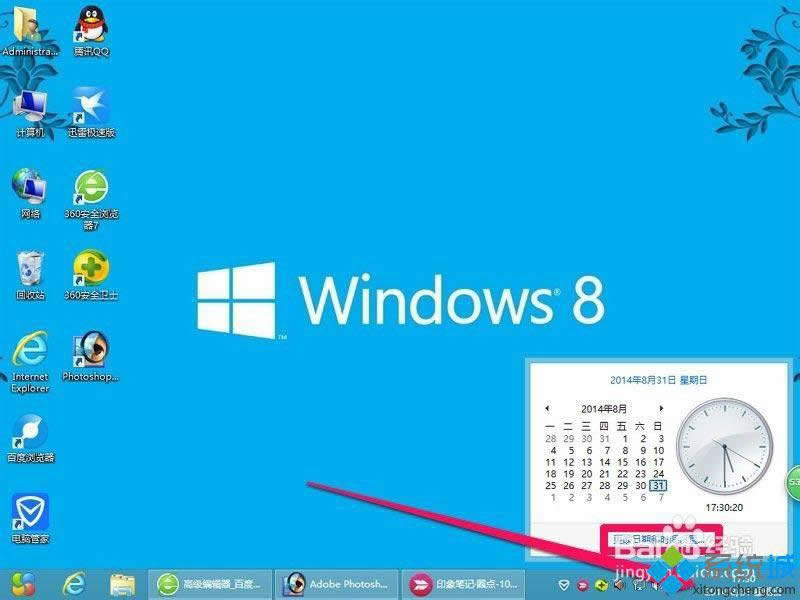Open 网络 (Network) icon

pyautogui.click(x=30, y=185)
